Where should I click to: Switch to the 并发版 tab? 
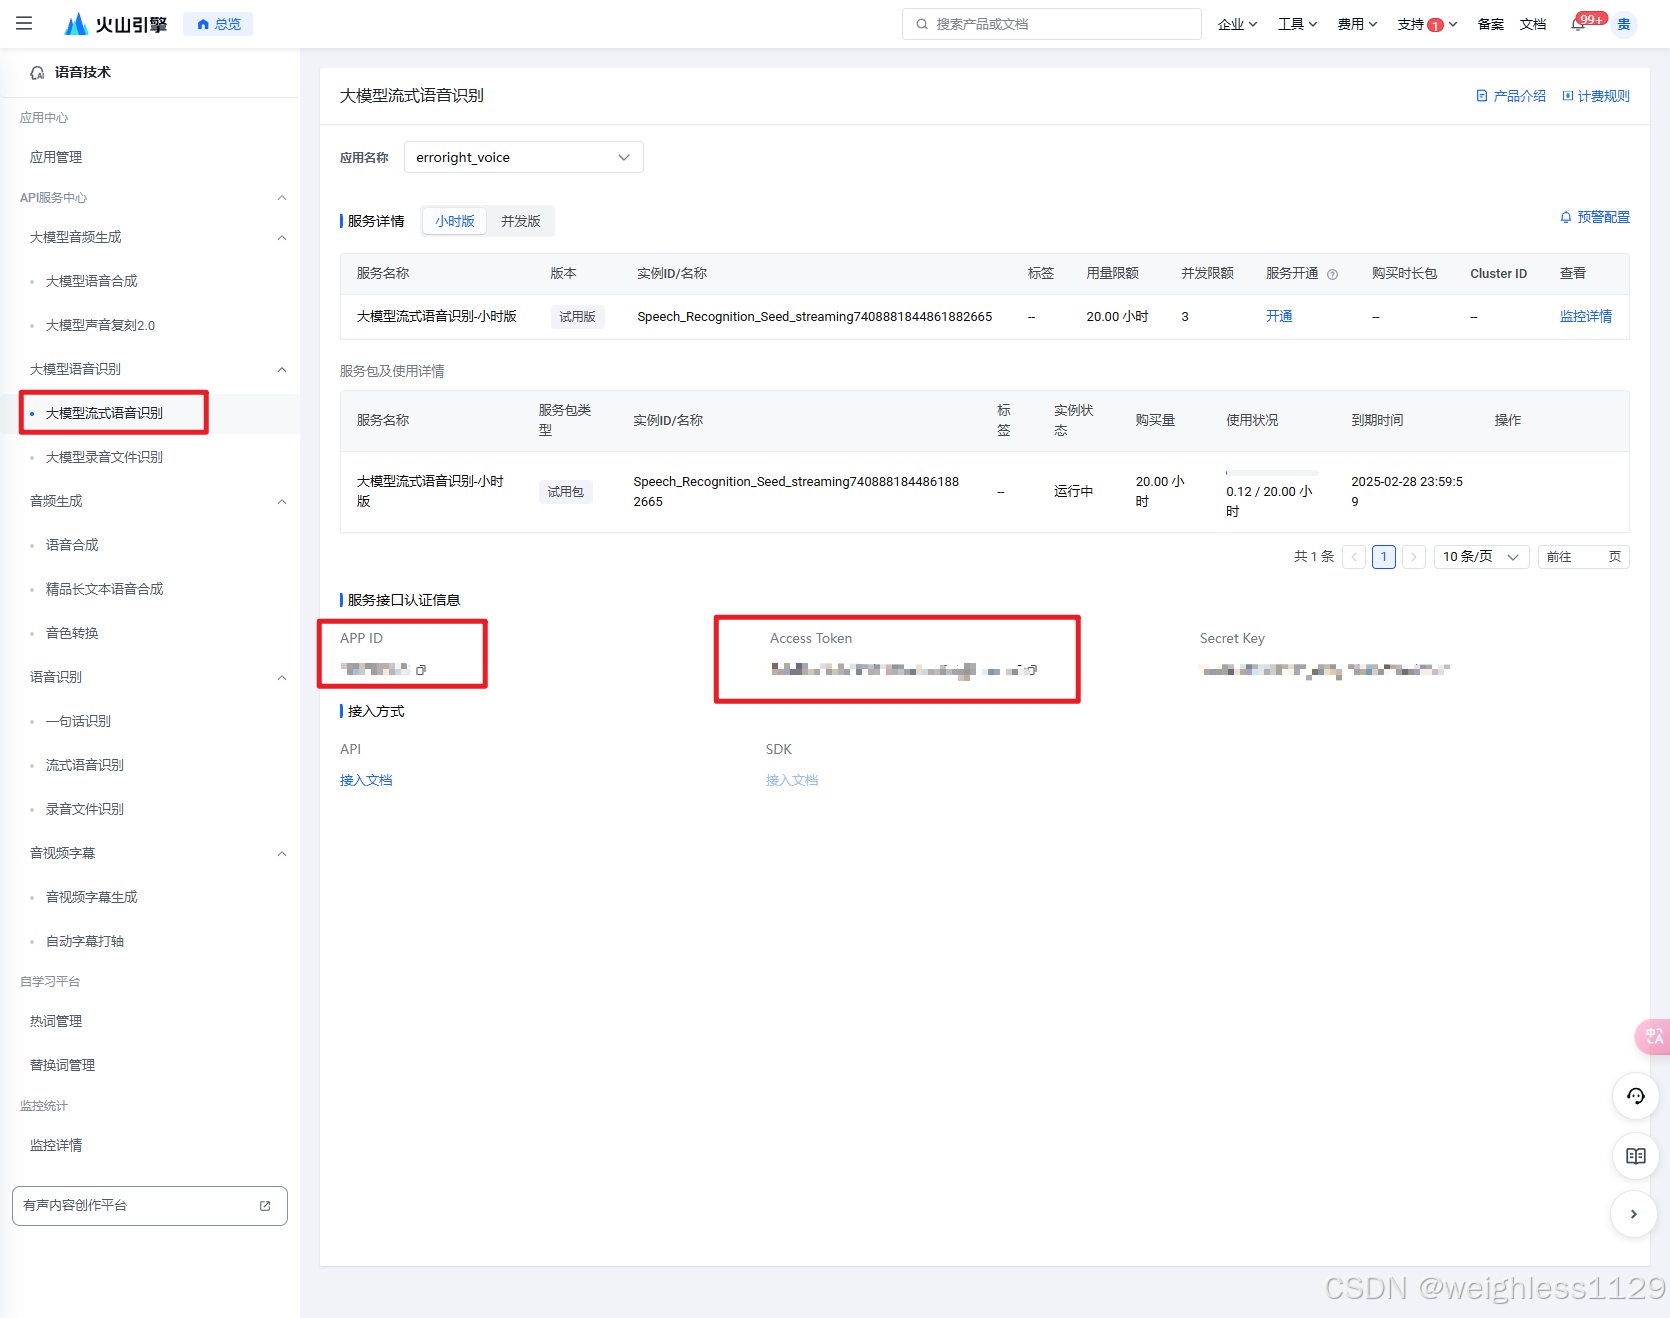[520, 221]
